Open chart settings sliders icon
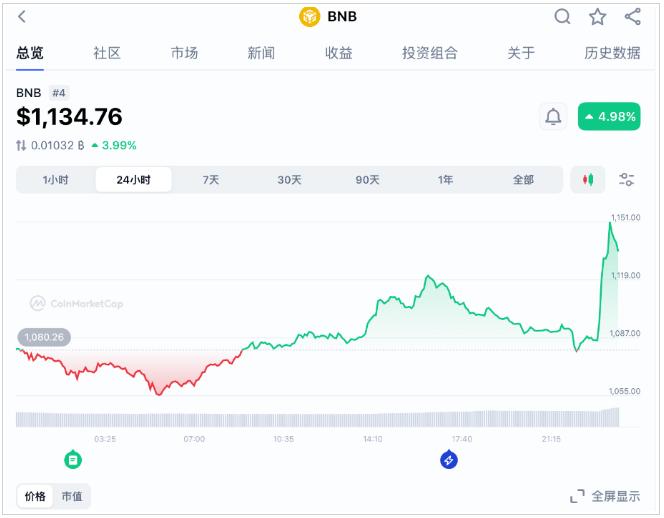Viewport: 664px width, 518px height. click(x=627, y=180)
